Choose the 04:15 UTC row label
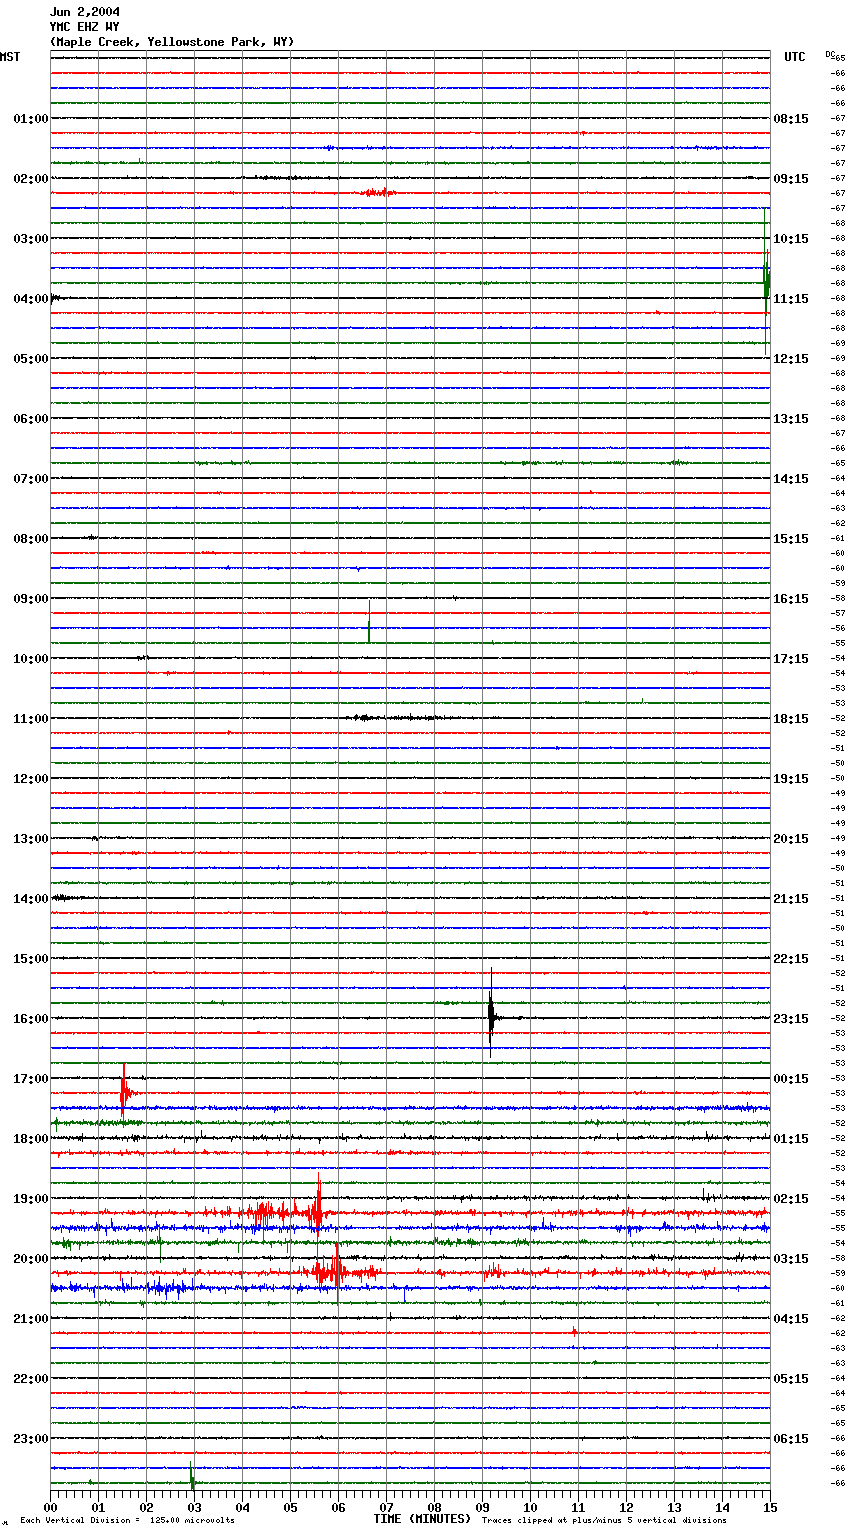This screenshot has width=850, height=1534. [791, 1319]
